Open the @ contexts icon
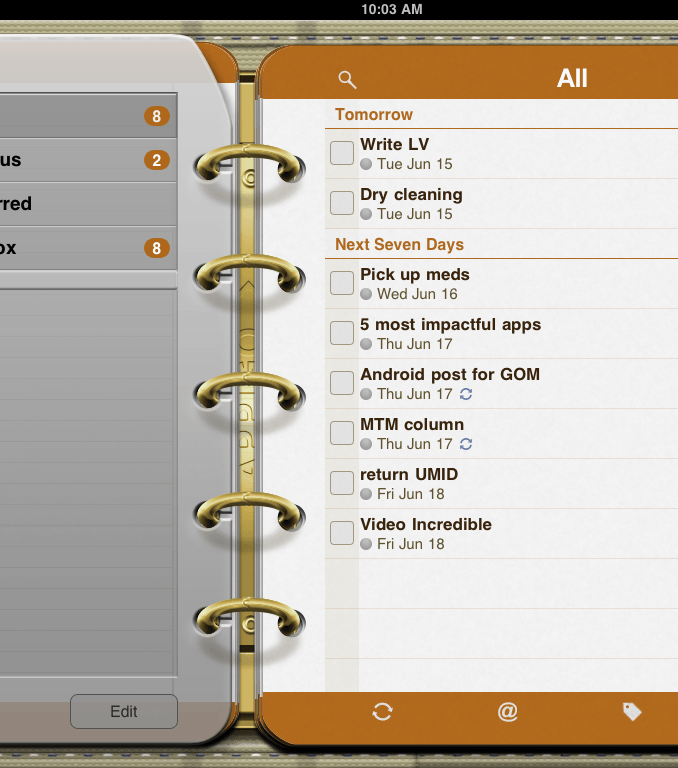This screenshot has width=678, height=768. (x=508, y=712)
